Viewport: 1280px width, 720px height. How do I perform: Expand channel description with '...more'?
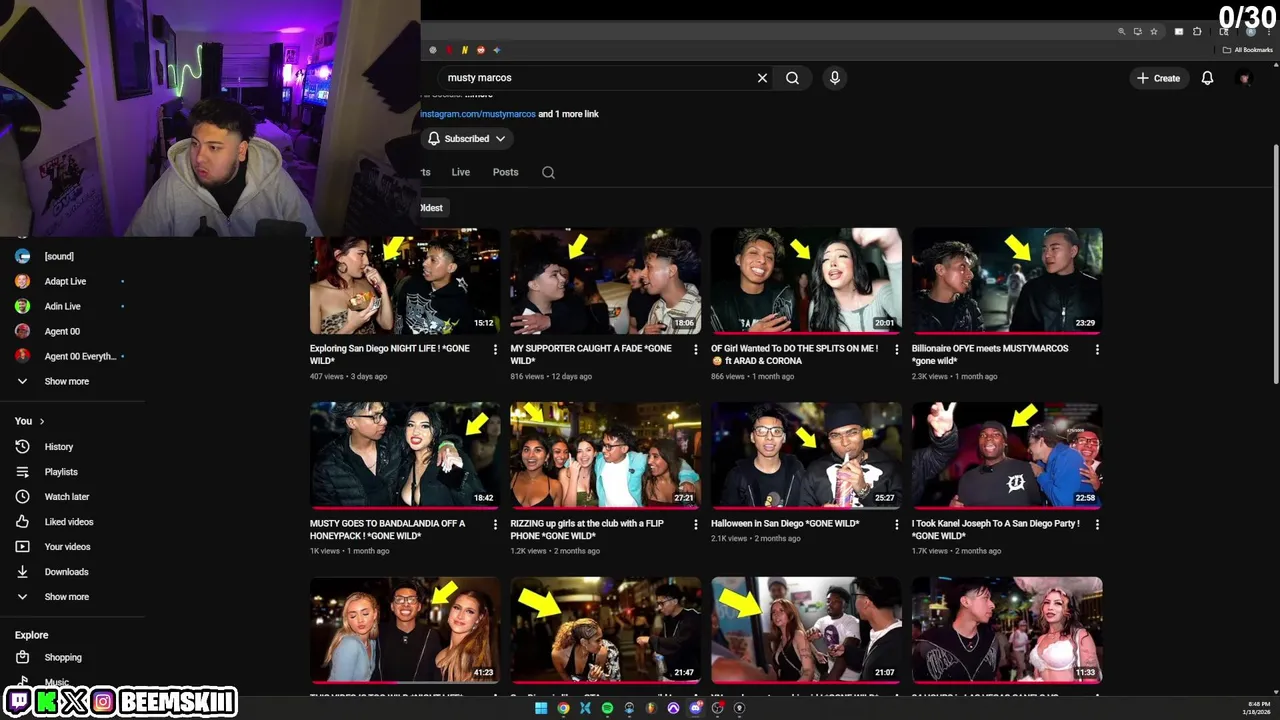tap(479, 95)
